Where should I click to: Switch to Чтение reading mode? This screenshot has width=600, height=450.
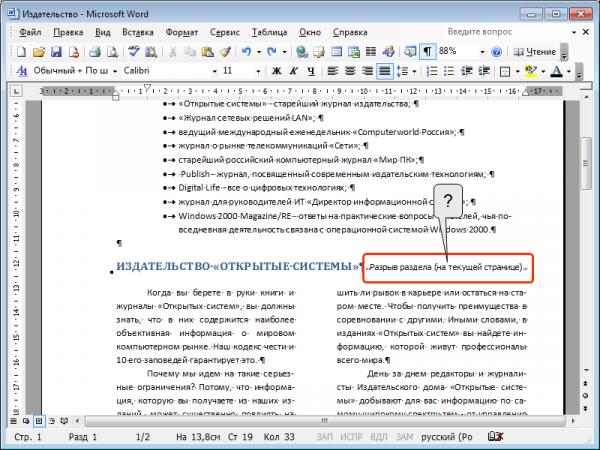535,52
